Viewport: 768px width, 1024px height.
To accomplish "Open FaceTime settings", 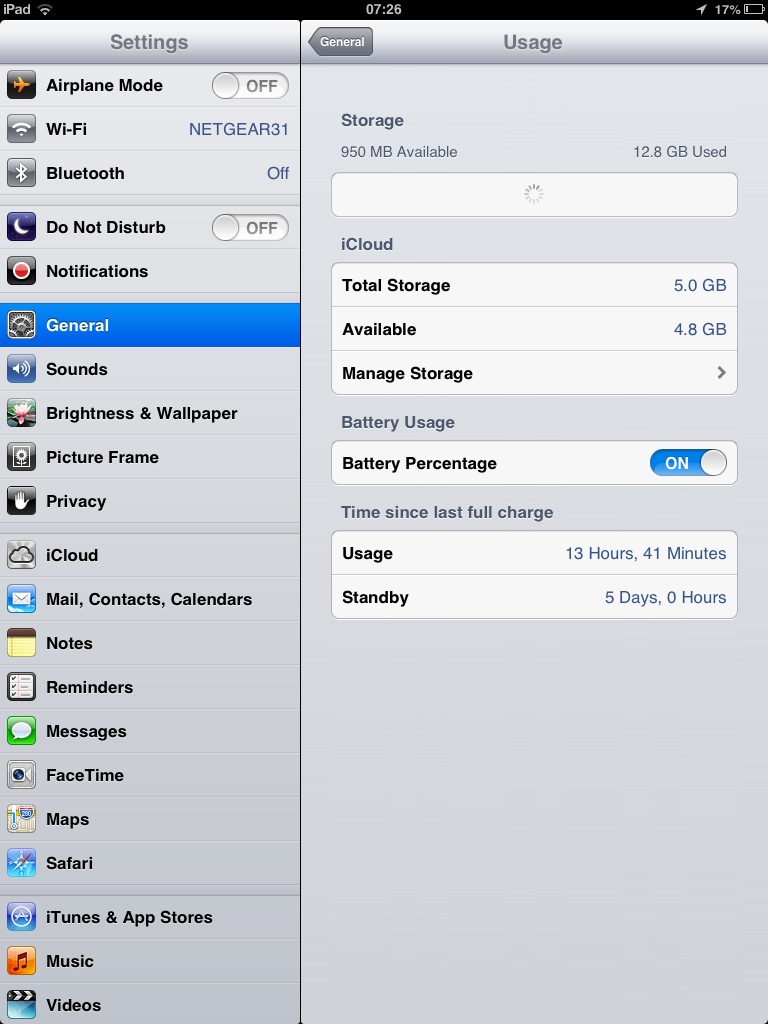I will pos(150,775).
